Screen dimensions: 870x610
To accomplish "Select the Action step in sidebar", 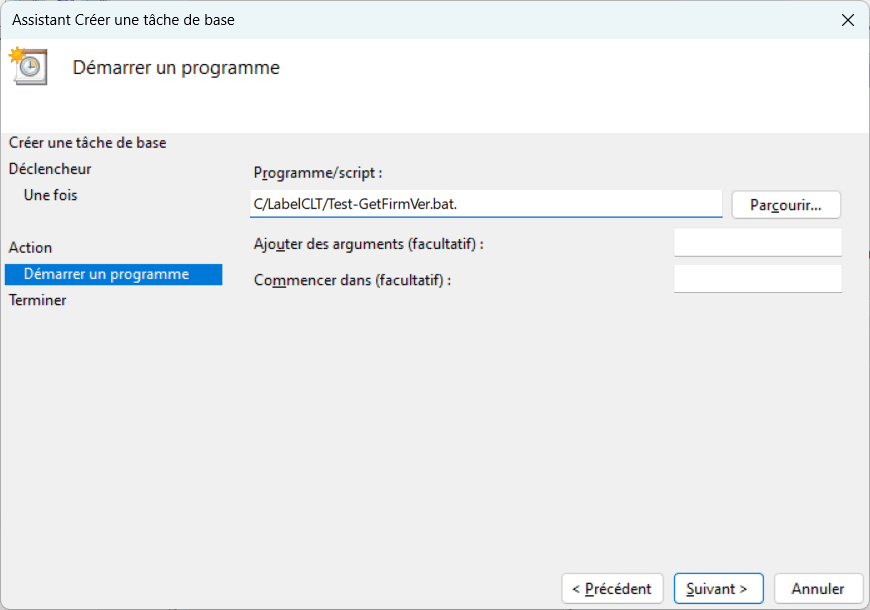I will click(31, 247).
